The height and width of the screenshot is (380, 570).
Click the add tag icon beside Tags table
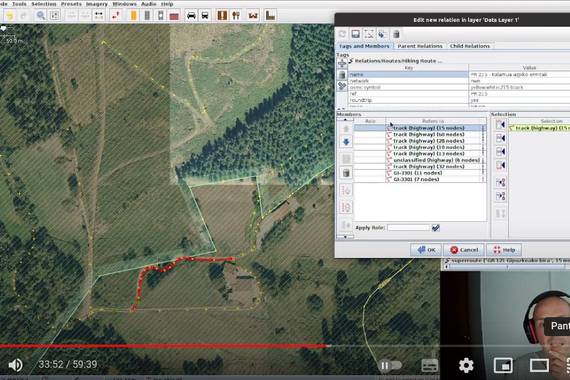[342, 64]
